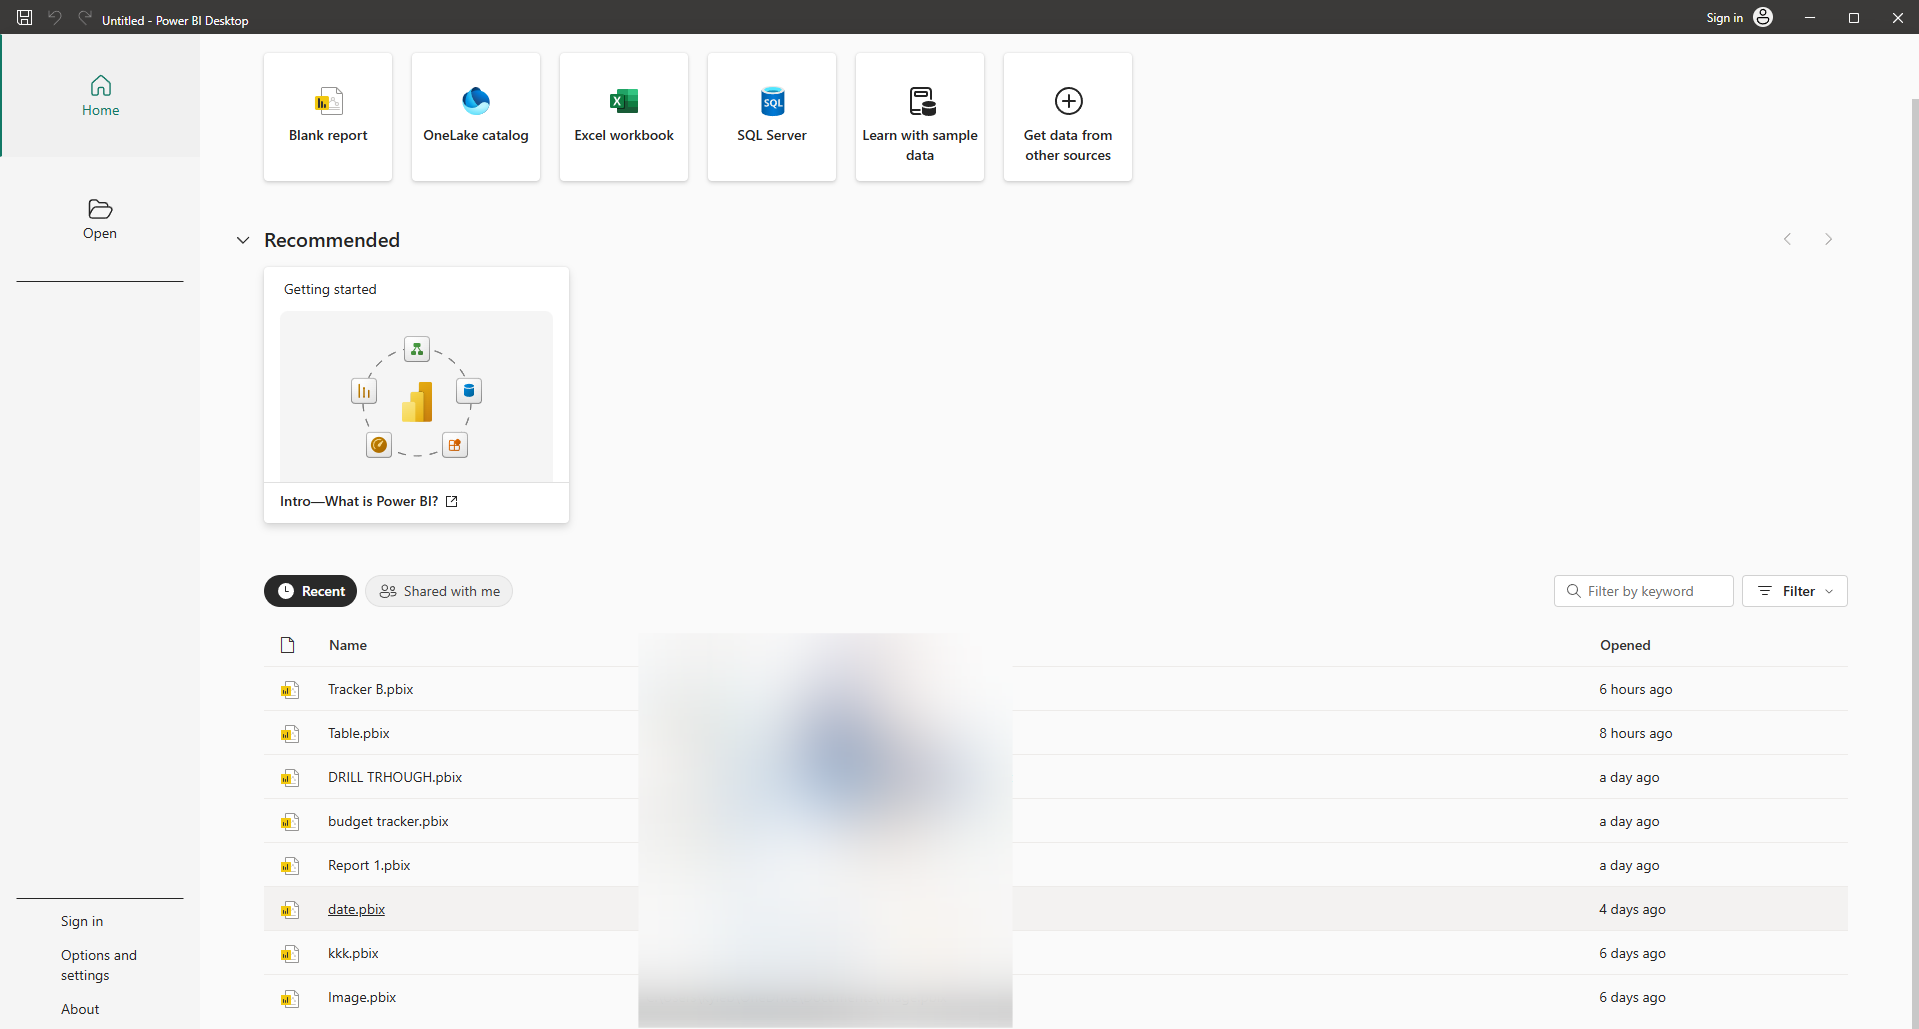
Task: Open kkk.pbix file
Action: click(x=353, y=953)
